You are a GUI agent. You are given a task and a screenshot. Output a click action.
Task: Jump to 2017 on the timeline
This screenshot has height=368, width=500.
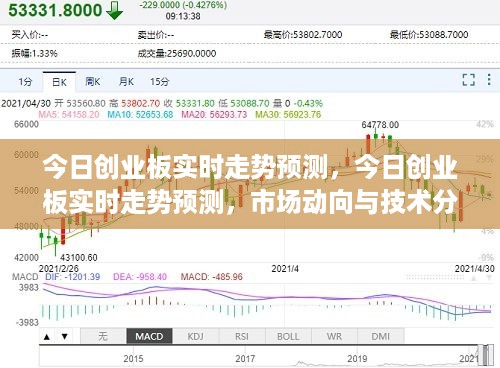tap(245, 359)
